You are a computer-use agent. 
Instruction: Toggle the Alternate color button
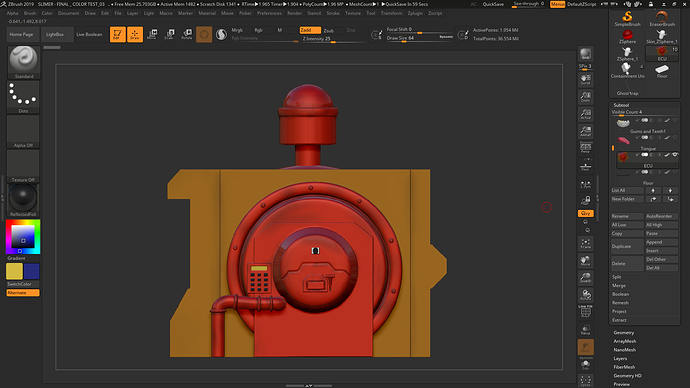click(x=23, y=293)
